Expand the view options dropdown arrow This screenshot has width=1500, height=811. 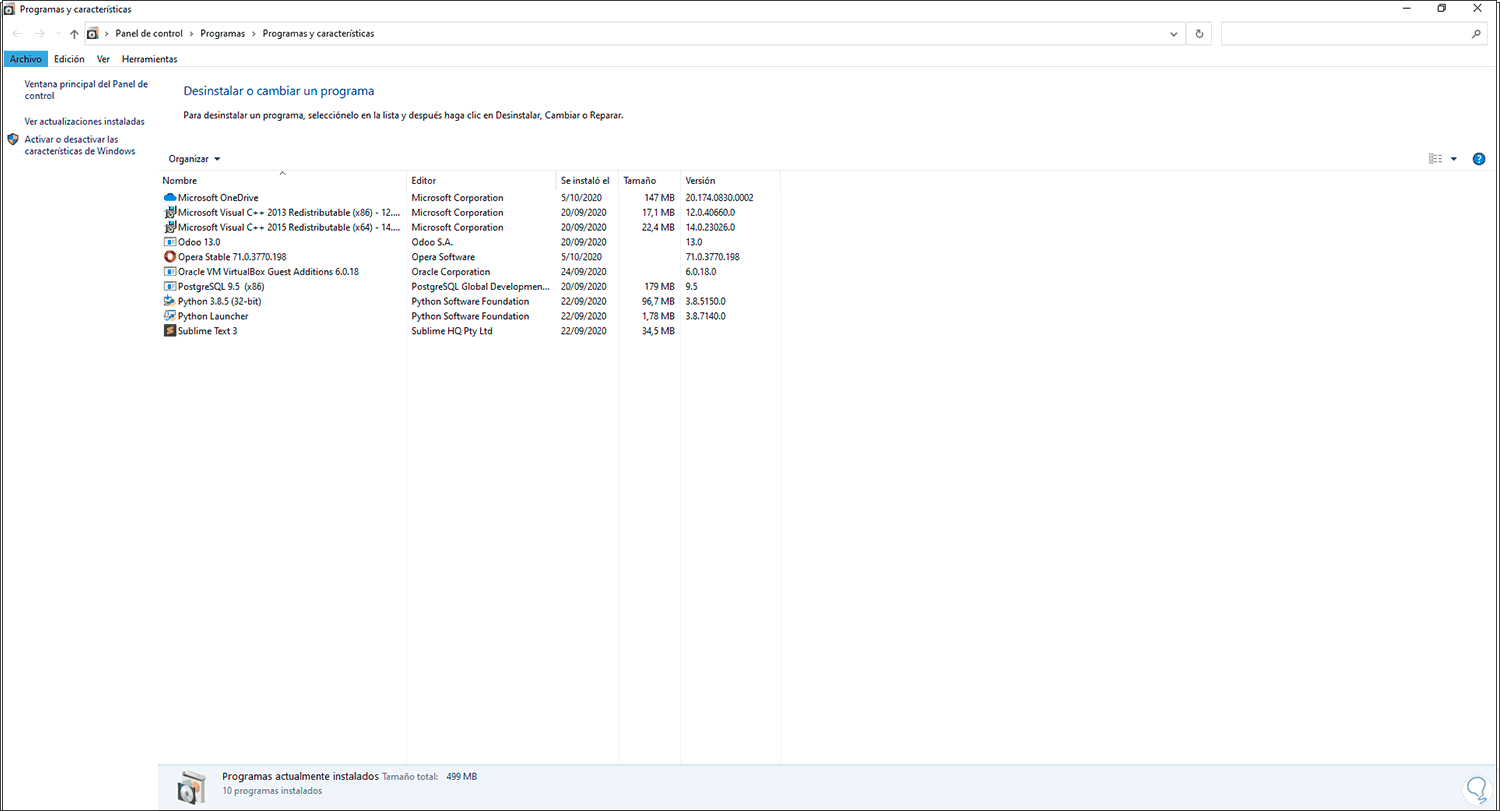coord(1454,159)
